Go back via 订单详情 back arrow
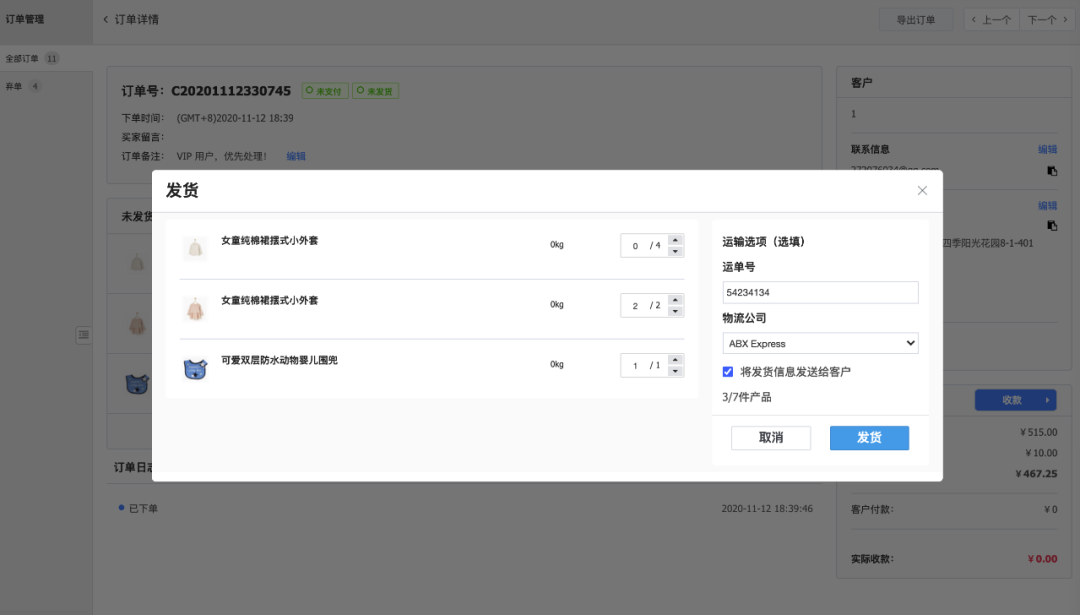 point(105,19)
